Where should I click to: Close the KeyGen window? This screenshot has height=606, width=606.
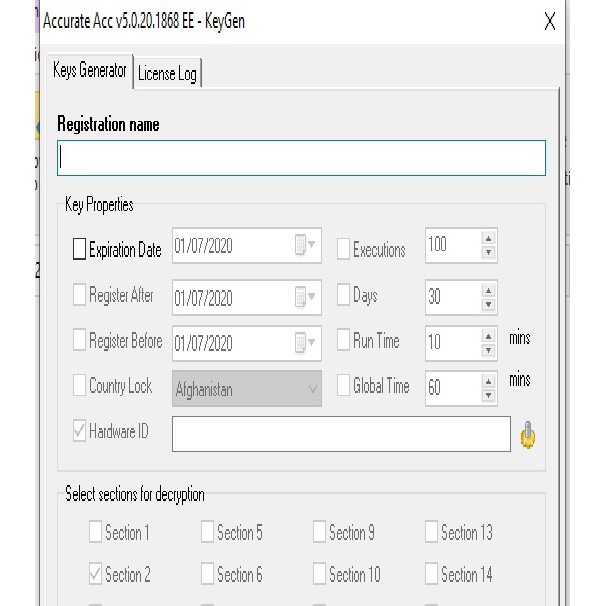coord(550,21)
